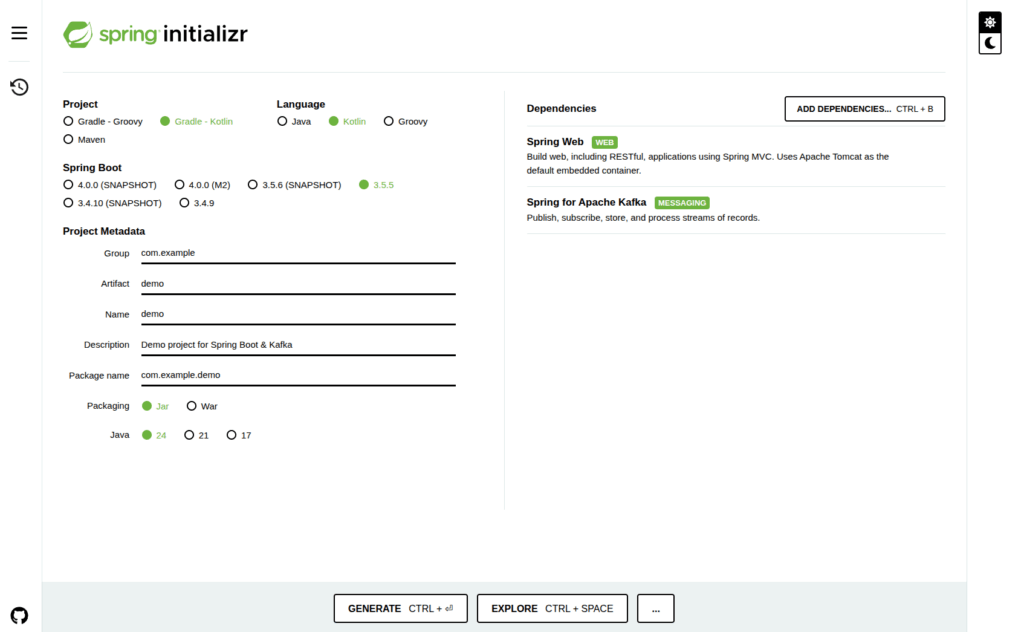Click the Generate button

[400, 608]
